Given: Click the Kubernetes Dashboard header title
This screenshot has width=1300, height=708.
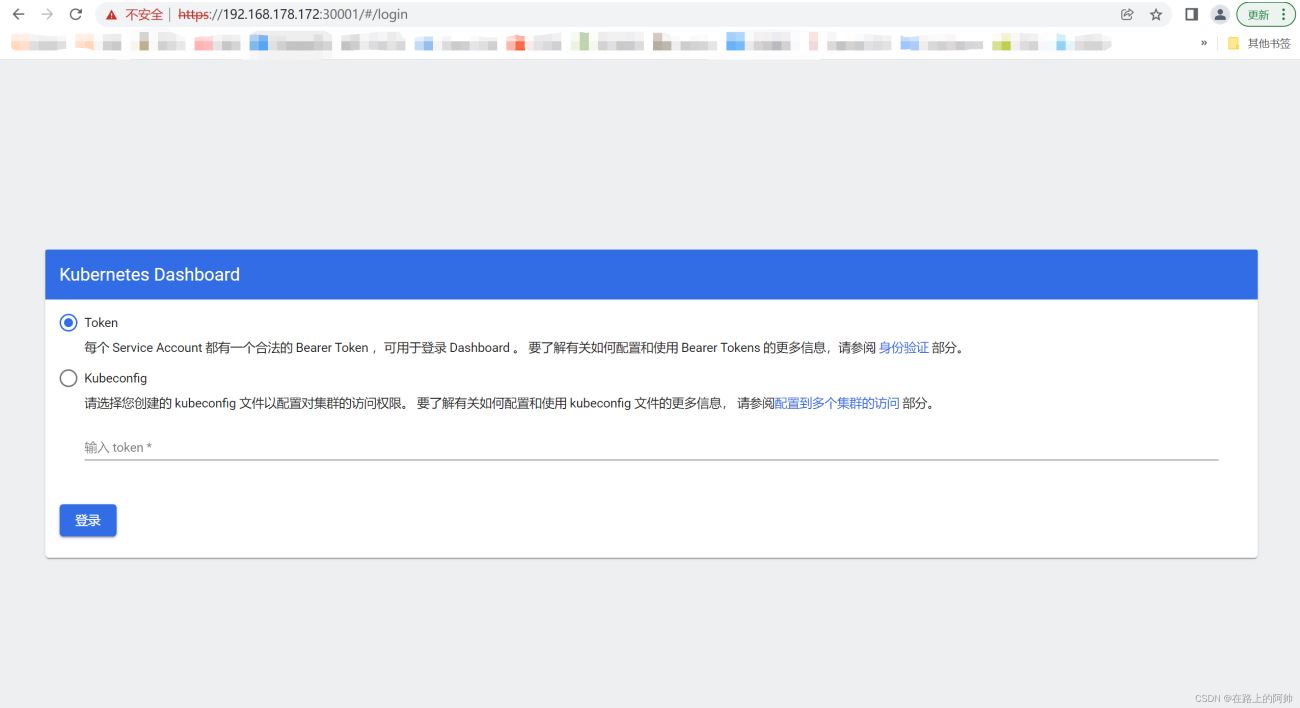Looking at the screenshot, I should pos(150,275).
